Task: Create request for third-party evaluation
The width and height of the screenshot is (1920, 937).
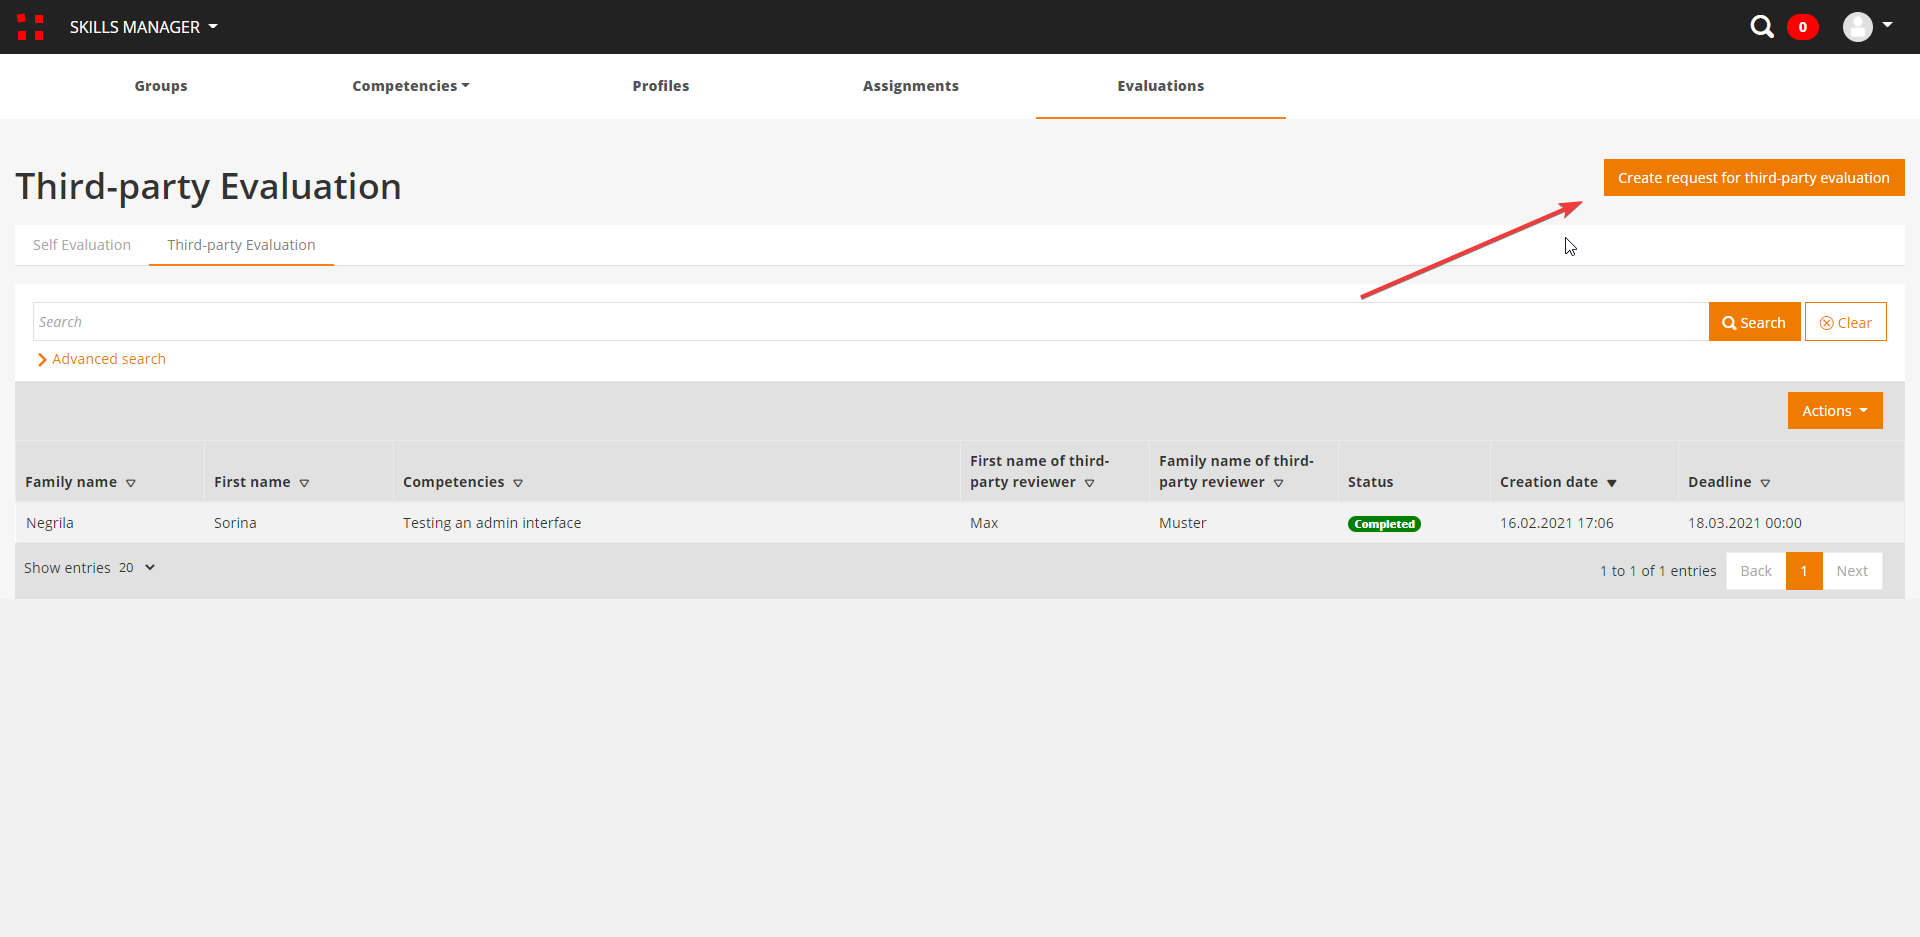Action: (x=1753, y=178)
